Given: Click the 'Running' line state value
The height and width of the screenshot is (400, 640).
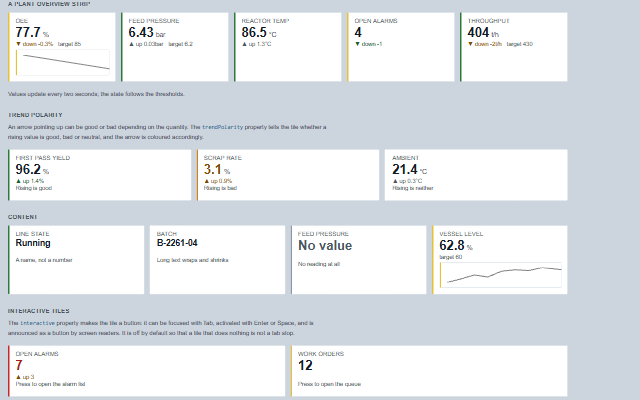Looking at the screenshot, I should pyautogui.click(x=33, y=243).
